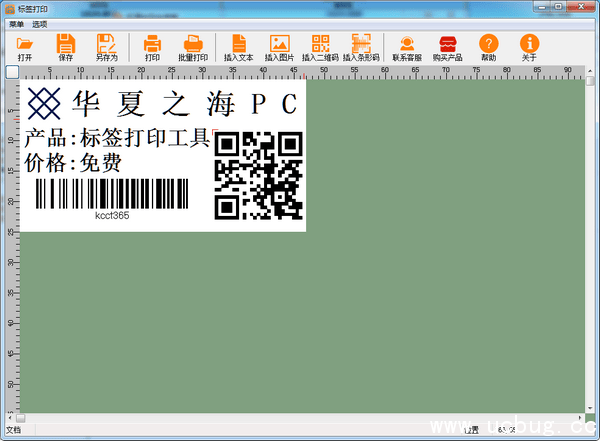This screenshot has height=441, width=600.
Task: Open the 菜单 menu in the menu bar
Action: [16, 24]
